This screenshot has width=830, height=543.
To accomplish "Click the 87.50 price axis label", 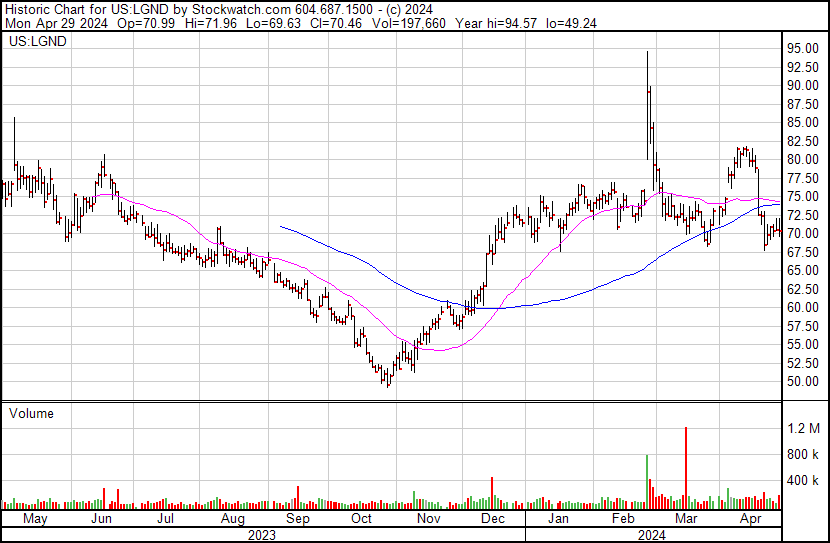I will pyautogui.click(x=803, y=104).
